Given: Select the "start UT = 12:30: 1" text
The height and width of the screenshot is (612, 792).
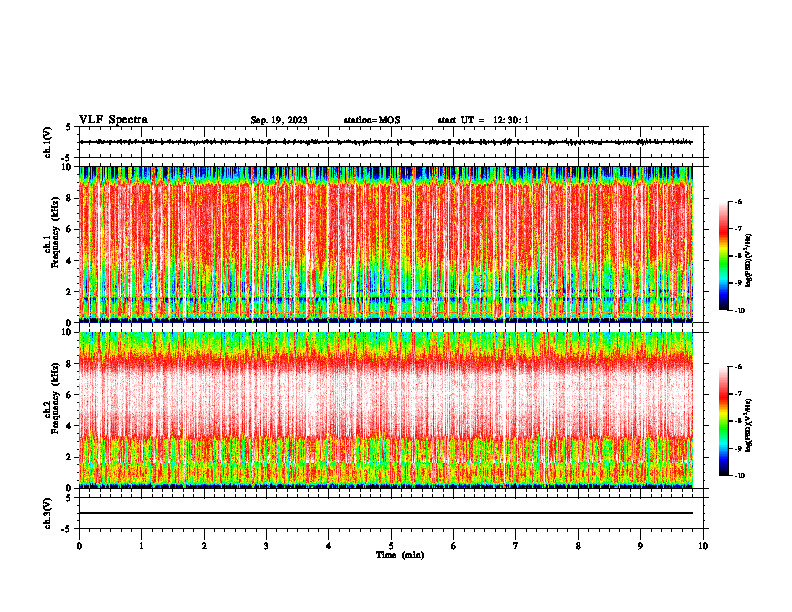Looking at the screenshot, I should click(x=483, y=120).
